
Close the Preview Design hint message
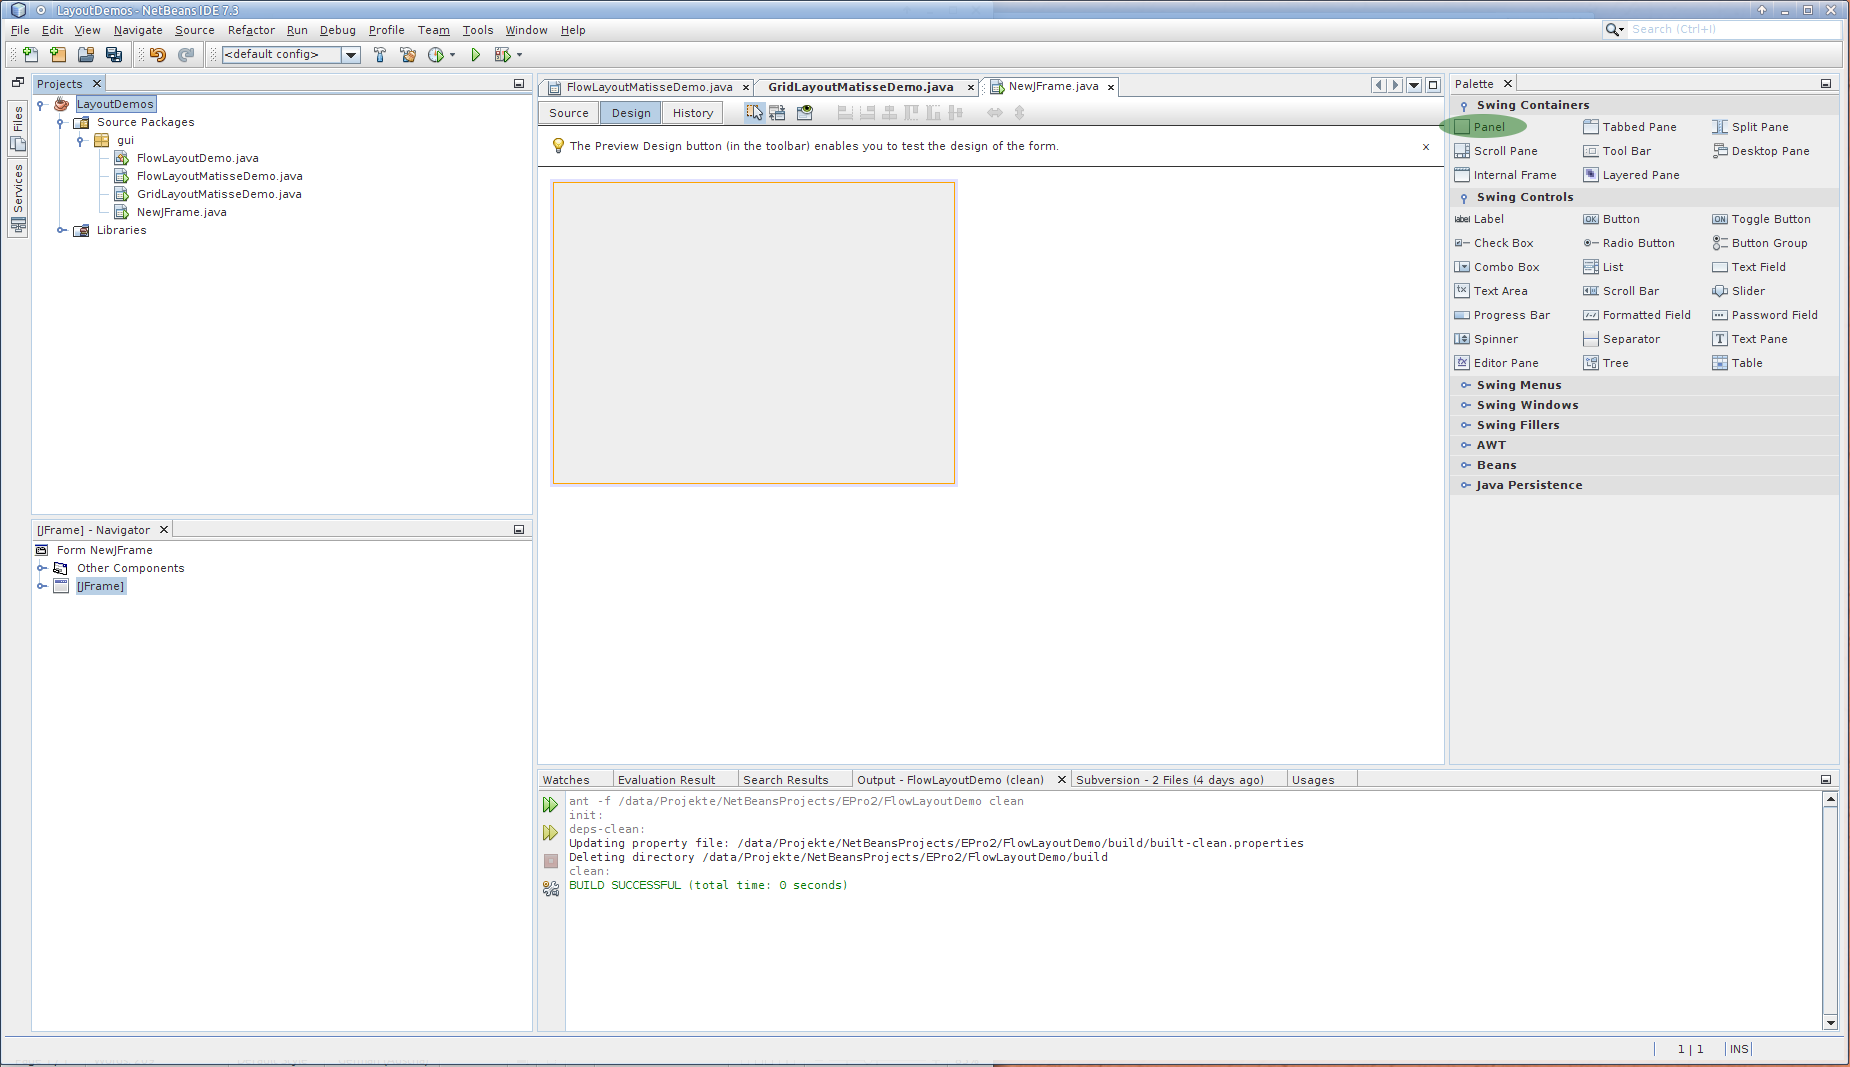click(x=1426, y=147)
